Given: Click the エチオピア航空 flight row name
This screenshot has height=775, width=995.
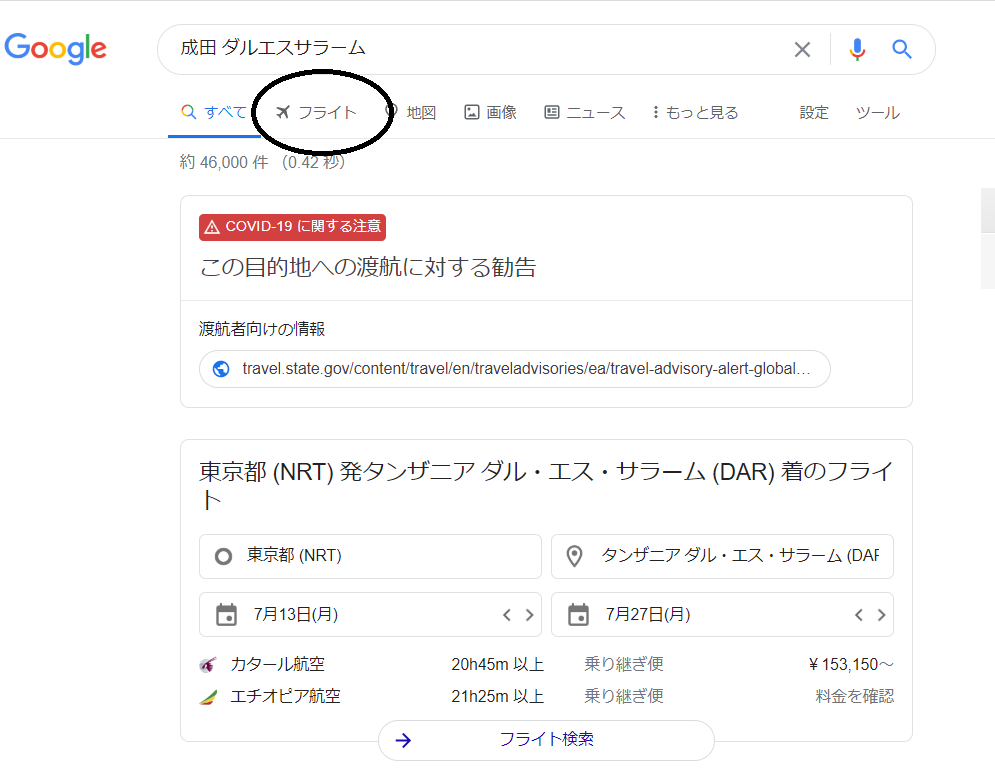Looking at the screenshot, I should [285, 696].
